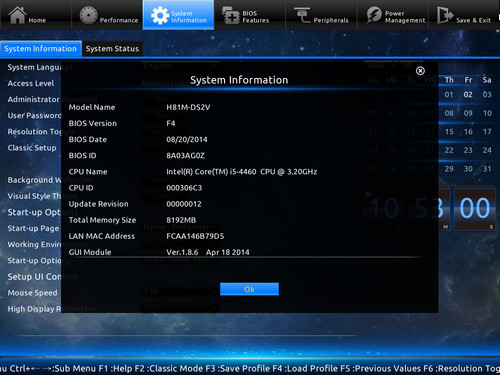Screen dimensions: 500x375
Task: Select the System Information gear icon
Action: click(x=160, y=16)
